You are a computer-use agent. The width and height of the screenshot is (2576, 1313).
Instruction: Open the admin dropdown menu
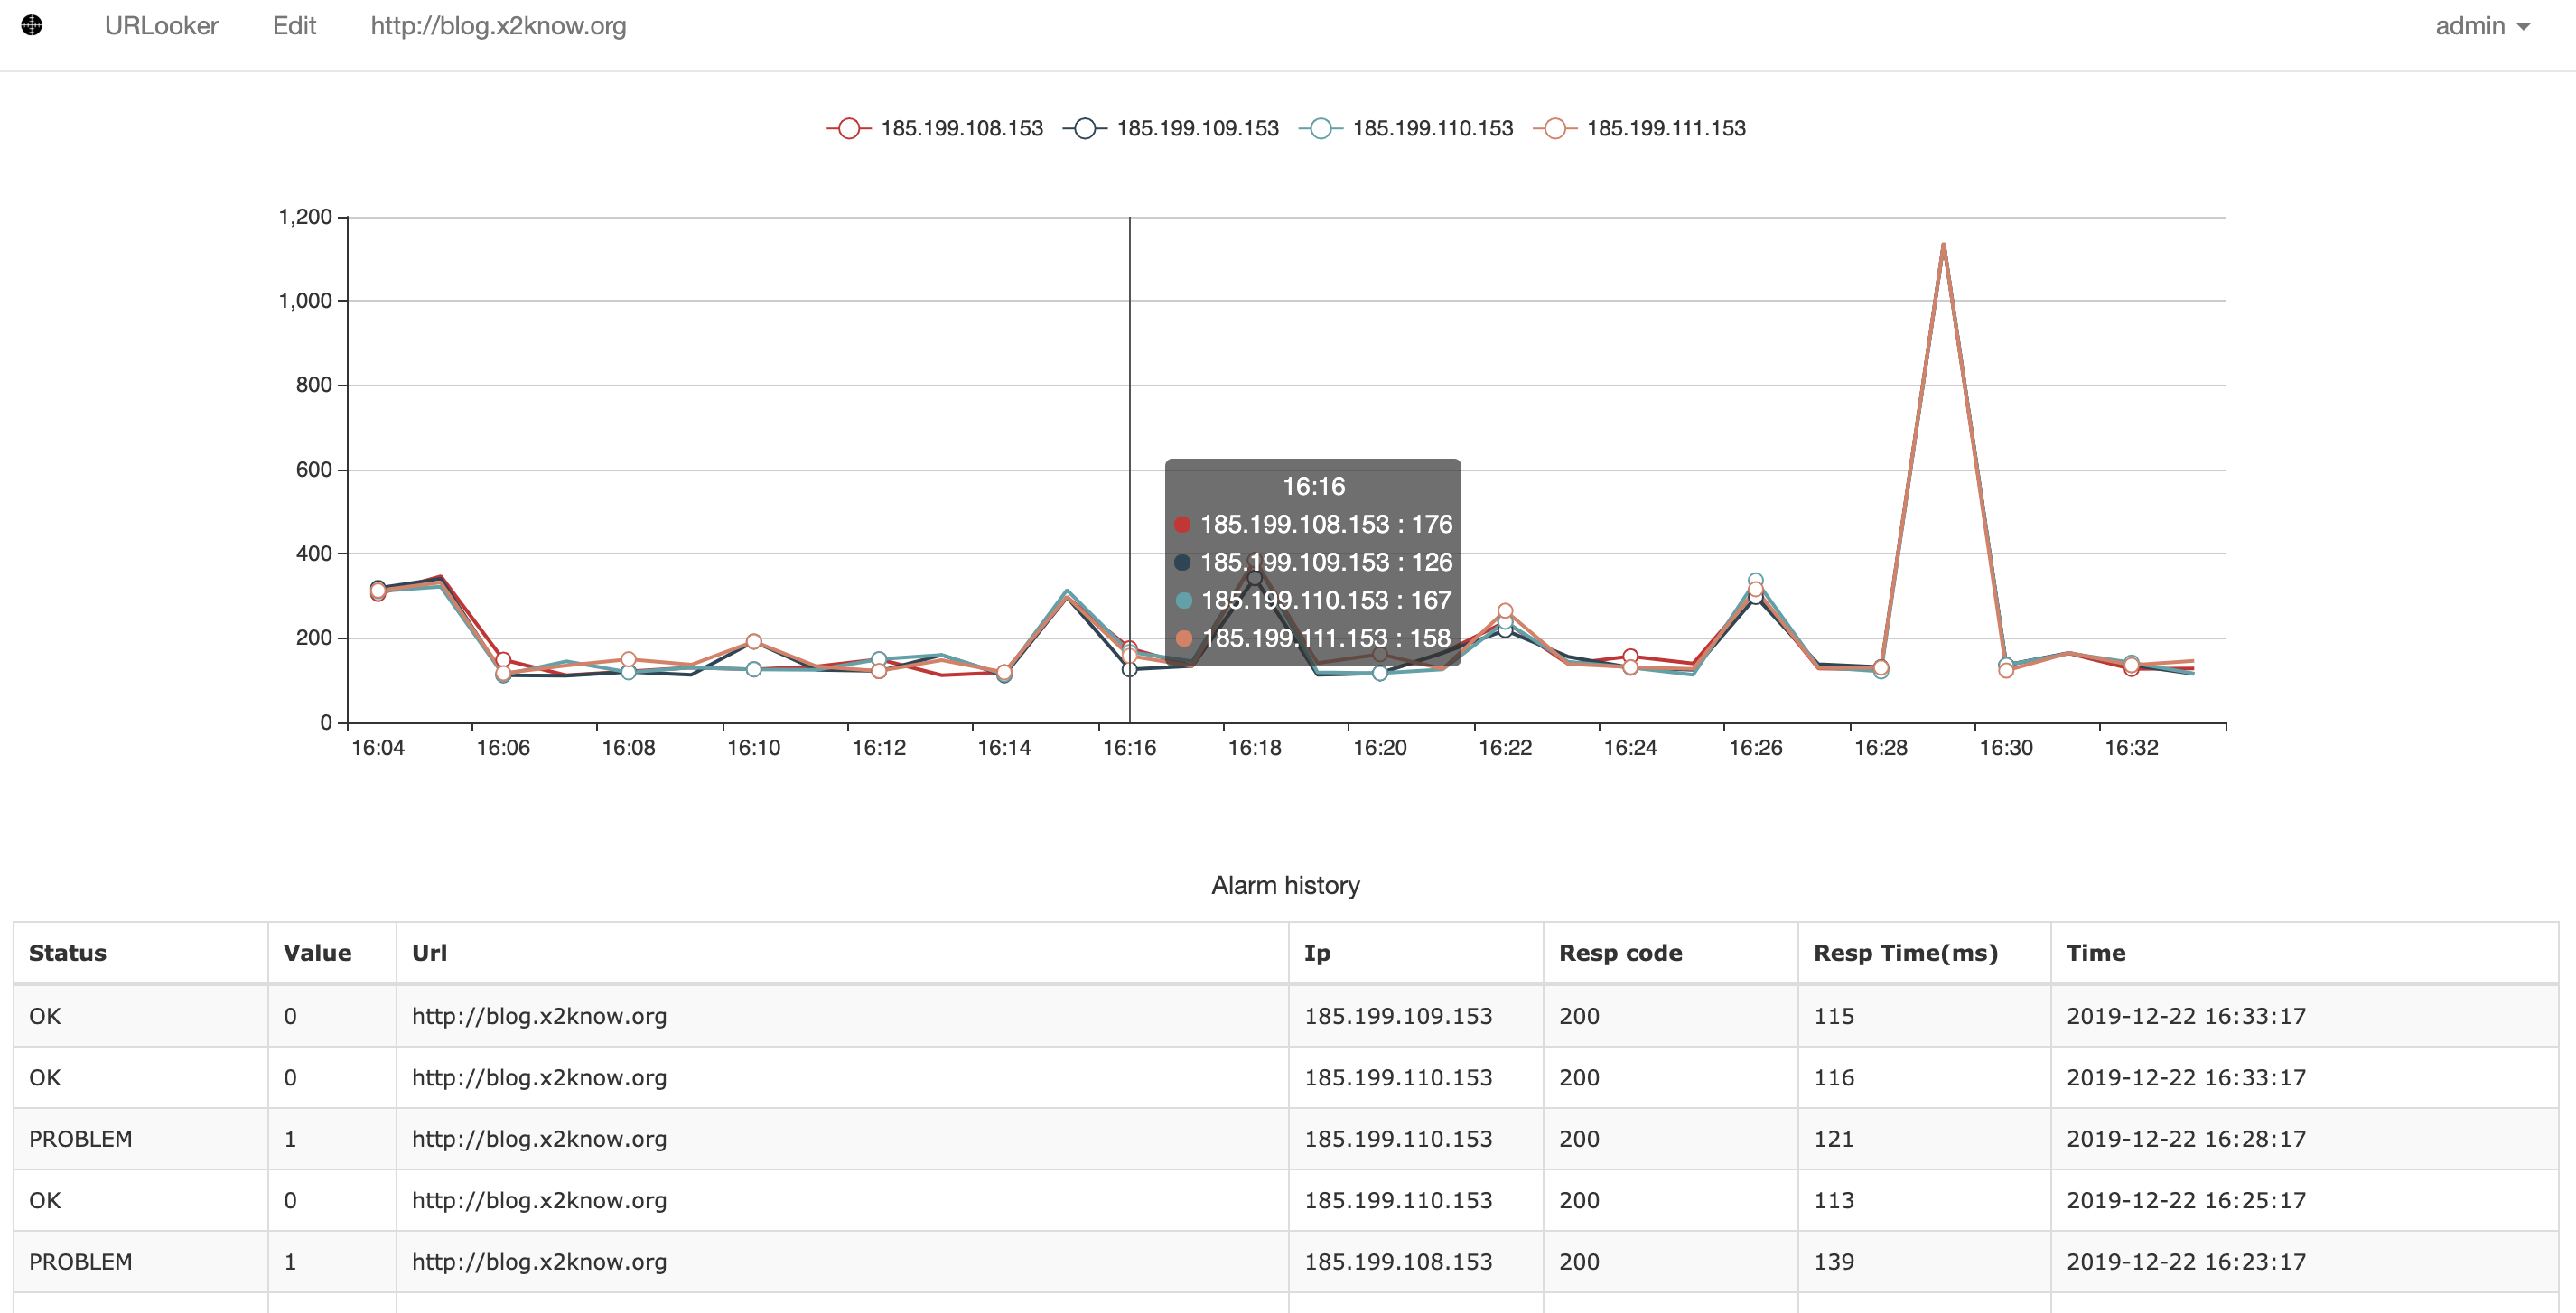2481,26
